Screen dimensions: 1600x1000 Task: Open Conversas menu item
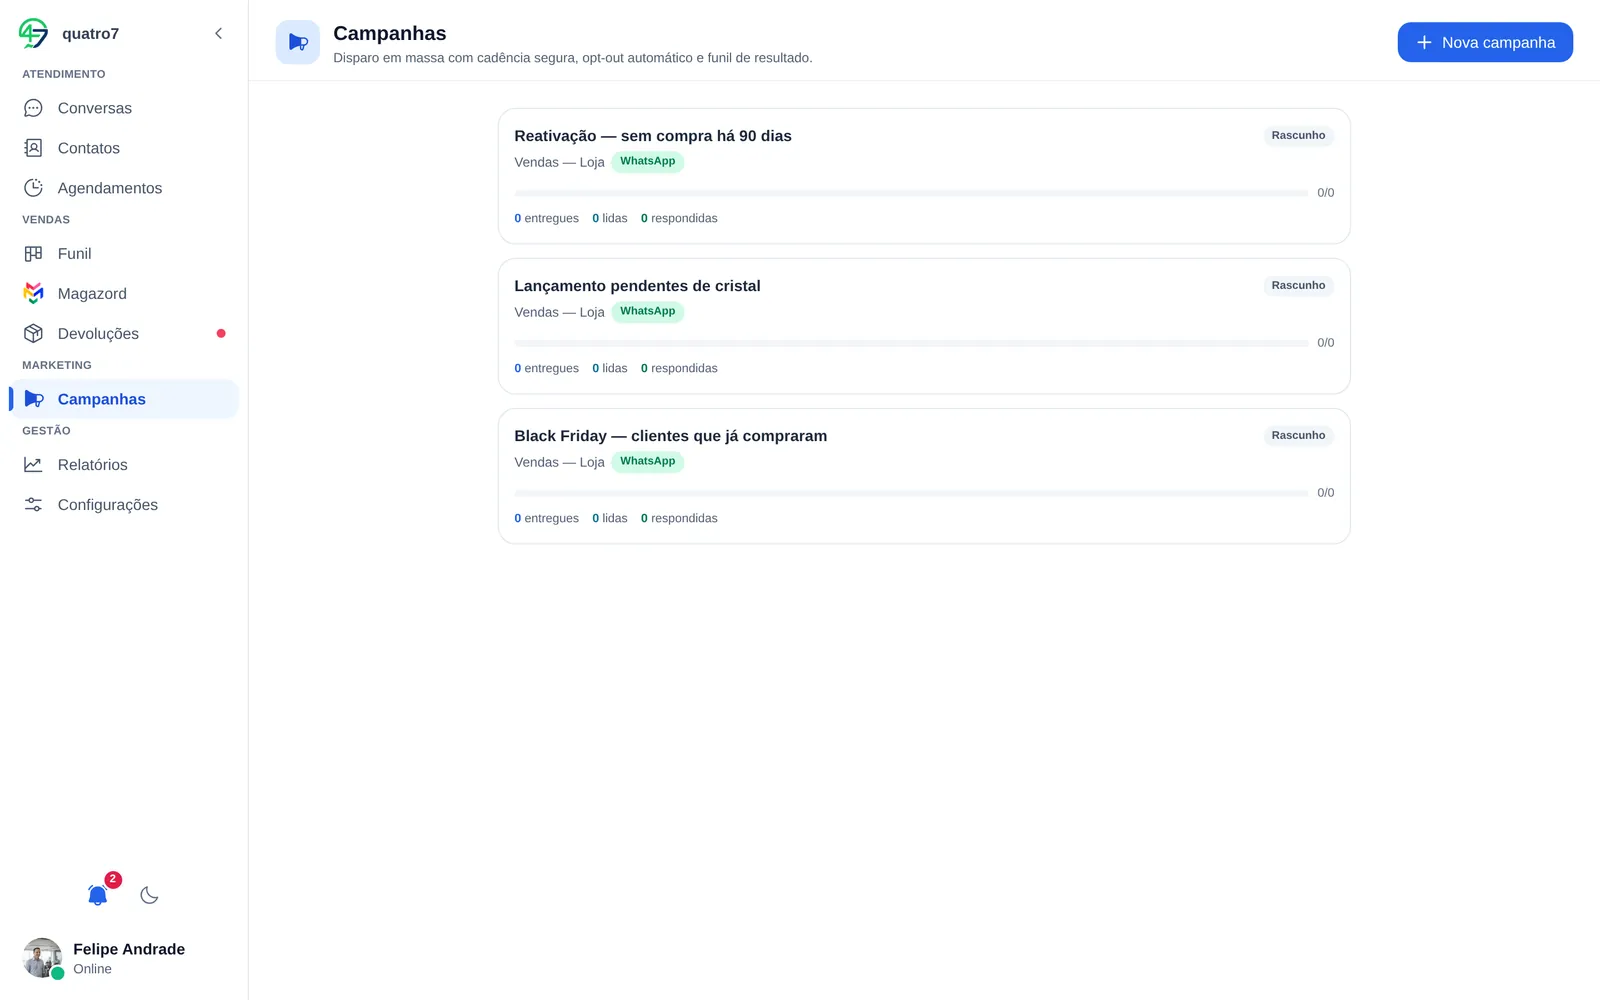(x=124, y=108)
